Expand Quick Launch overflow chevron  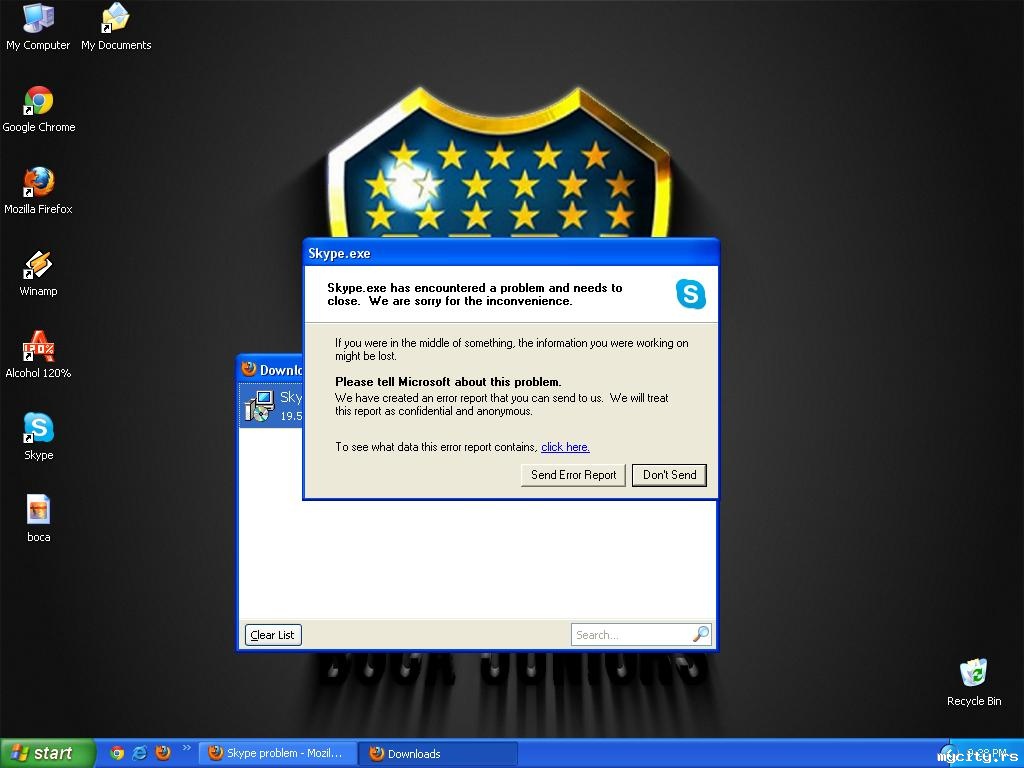[187, 748]
